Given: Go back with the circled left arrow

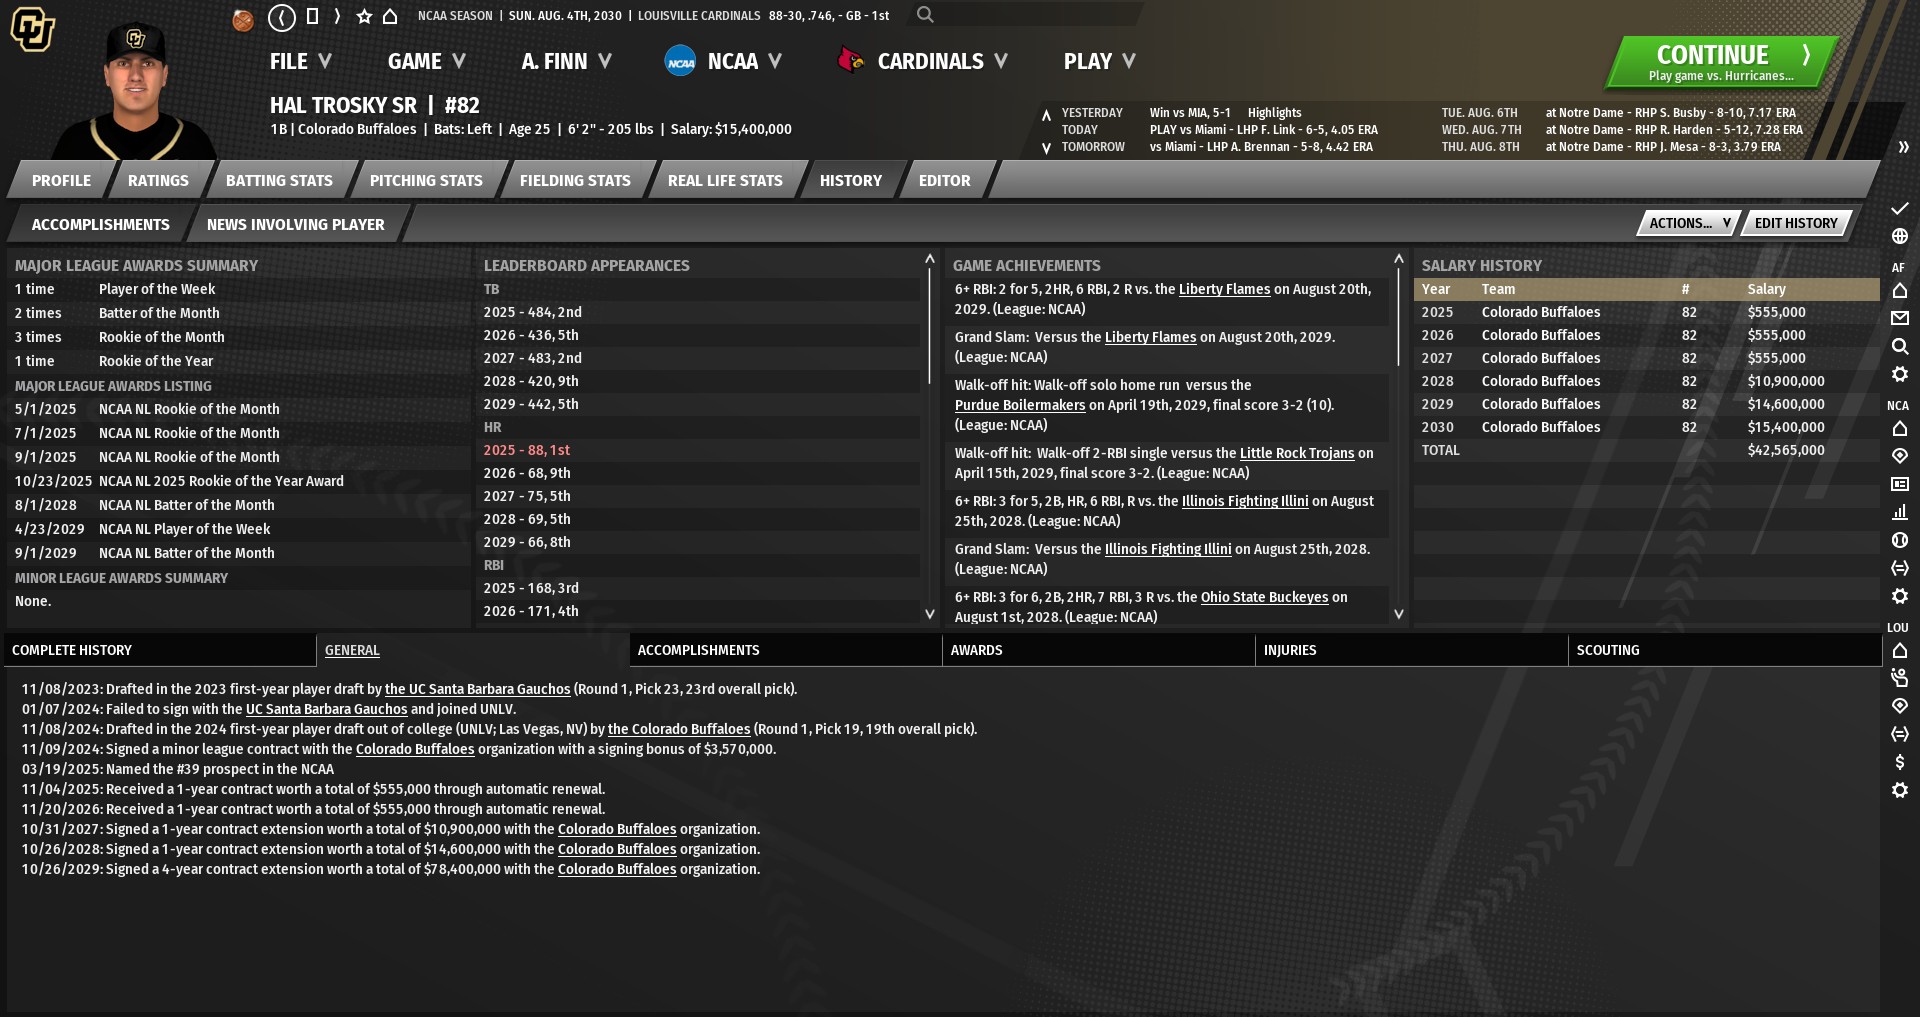Looking at the screenshot, I should point(282,16).
